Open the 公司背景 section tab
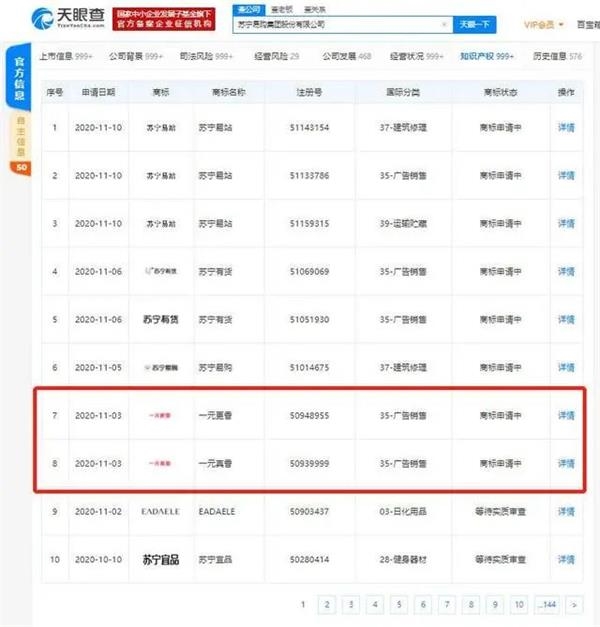 [136, 56]
